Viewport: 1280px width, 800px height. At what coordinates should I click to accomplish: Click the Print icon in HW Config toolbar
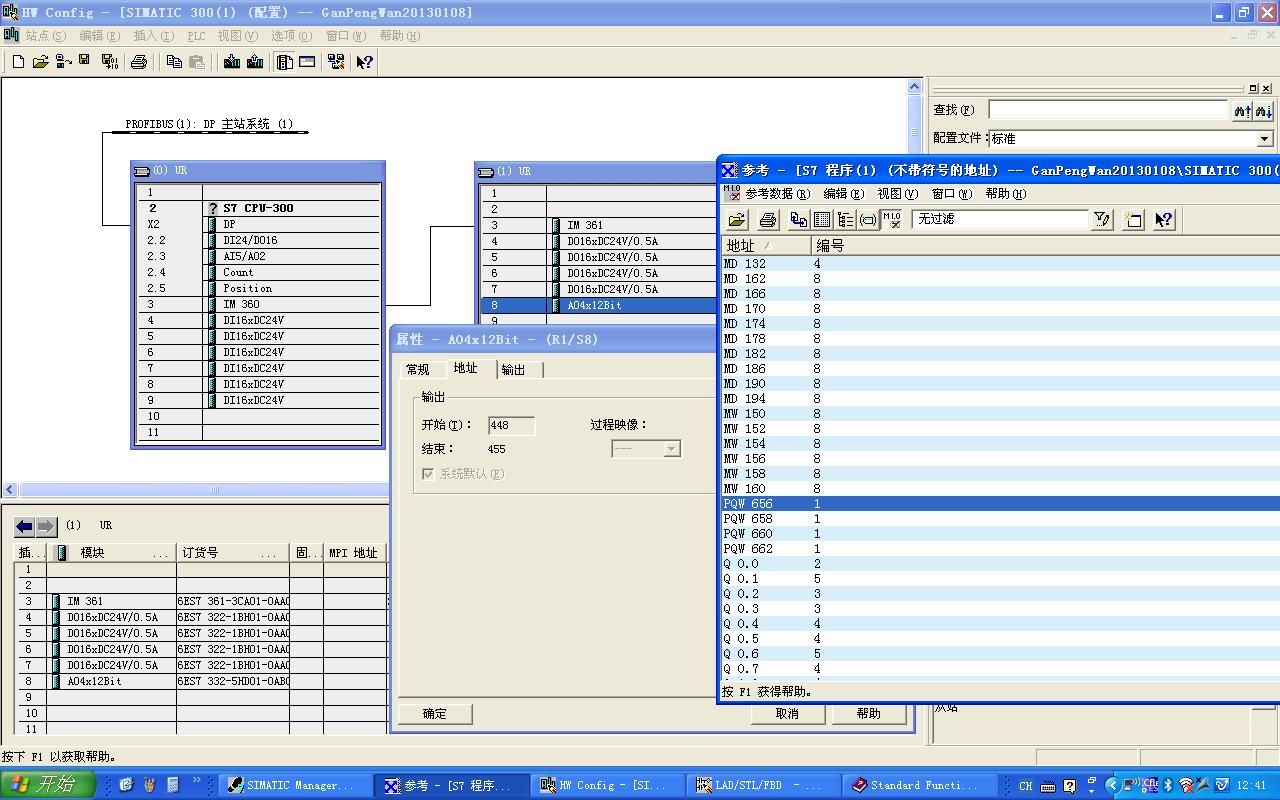(139, 62)
